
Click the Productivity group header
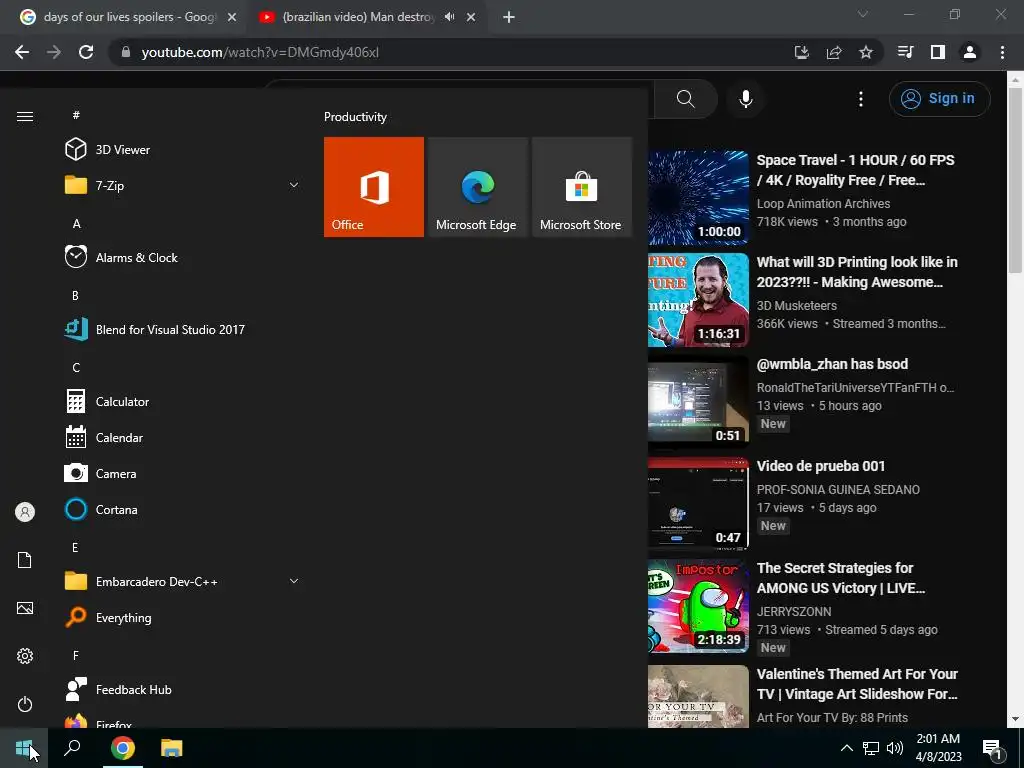pyautogui.click(x=355, y=117)
